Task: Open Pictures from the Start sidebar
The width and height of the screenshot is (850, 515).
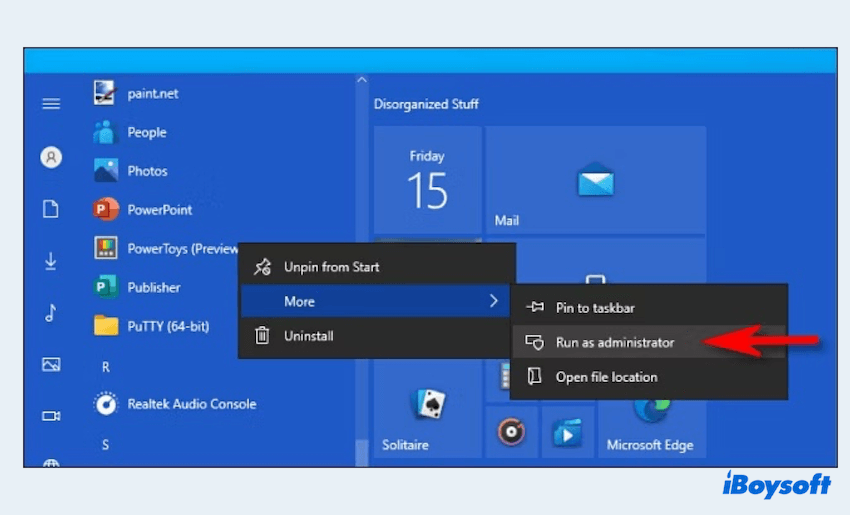Action: coord(51,364)
